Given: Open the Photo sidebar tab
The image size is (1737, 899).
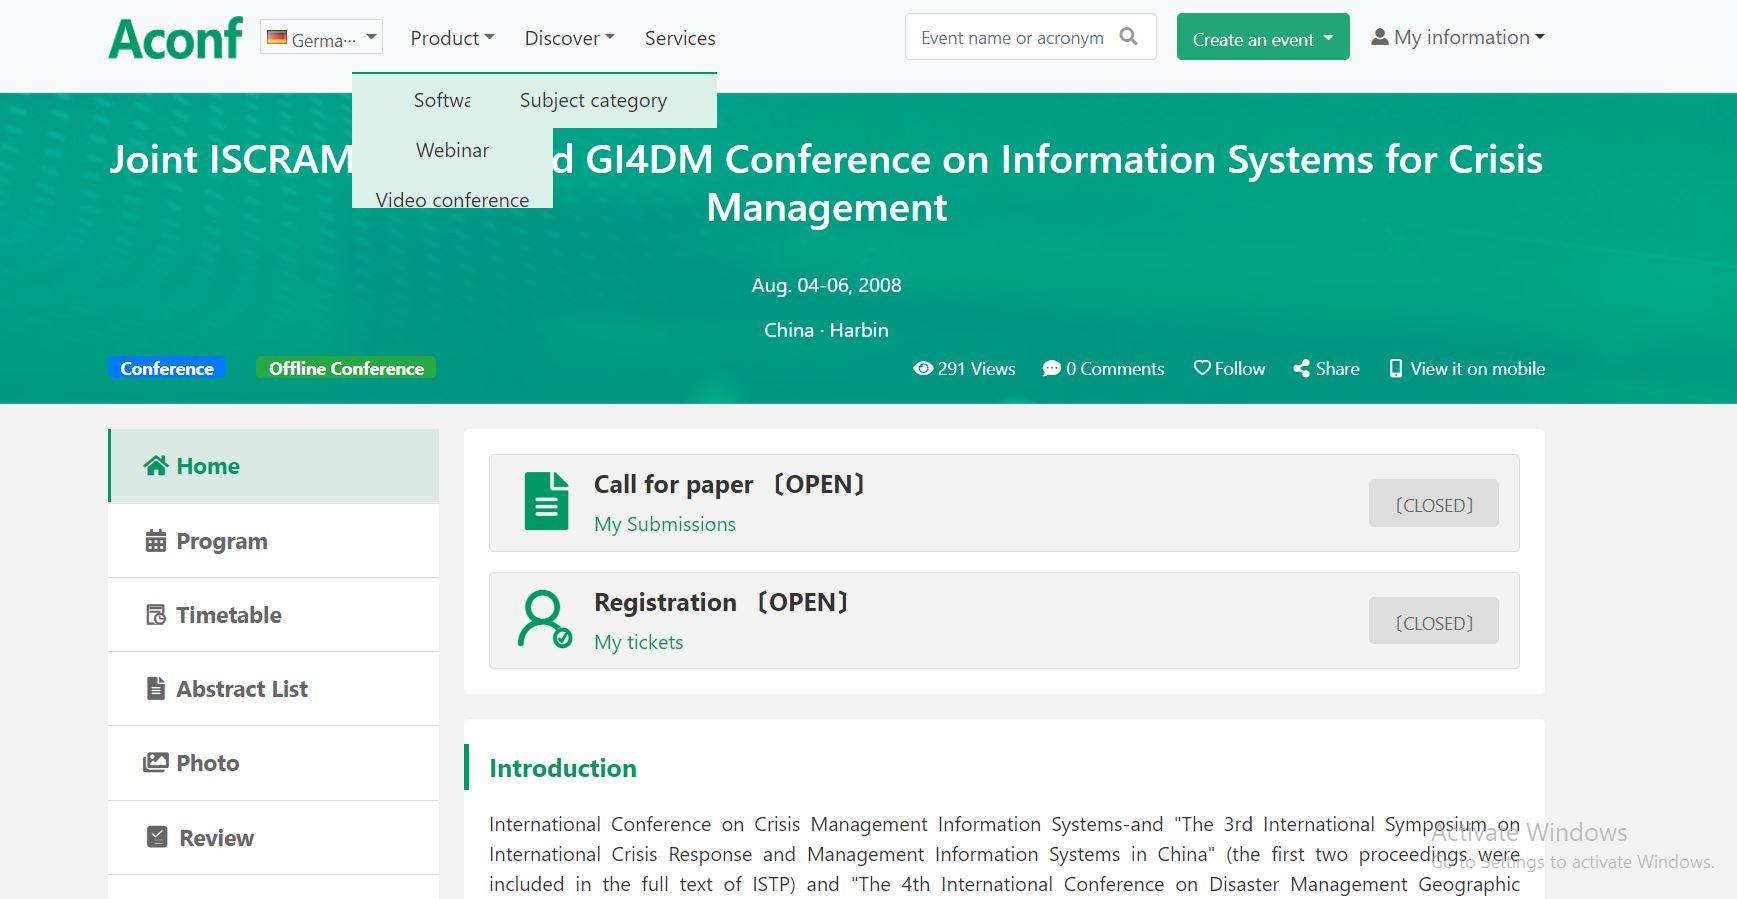Looking at the screenshot, I should (274, 763).
